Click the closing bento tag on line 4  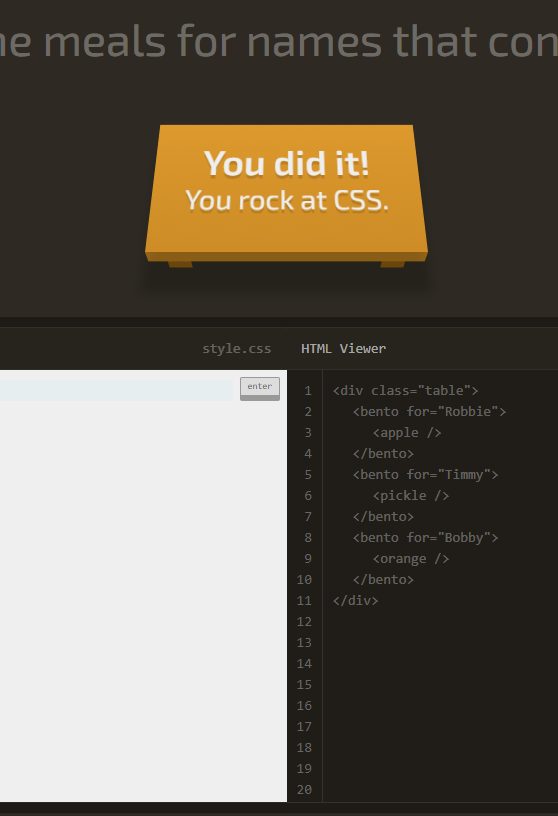pos(383,454)
